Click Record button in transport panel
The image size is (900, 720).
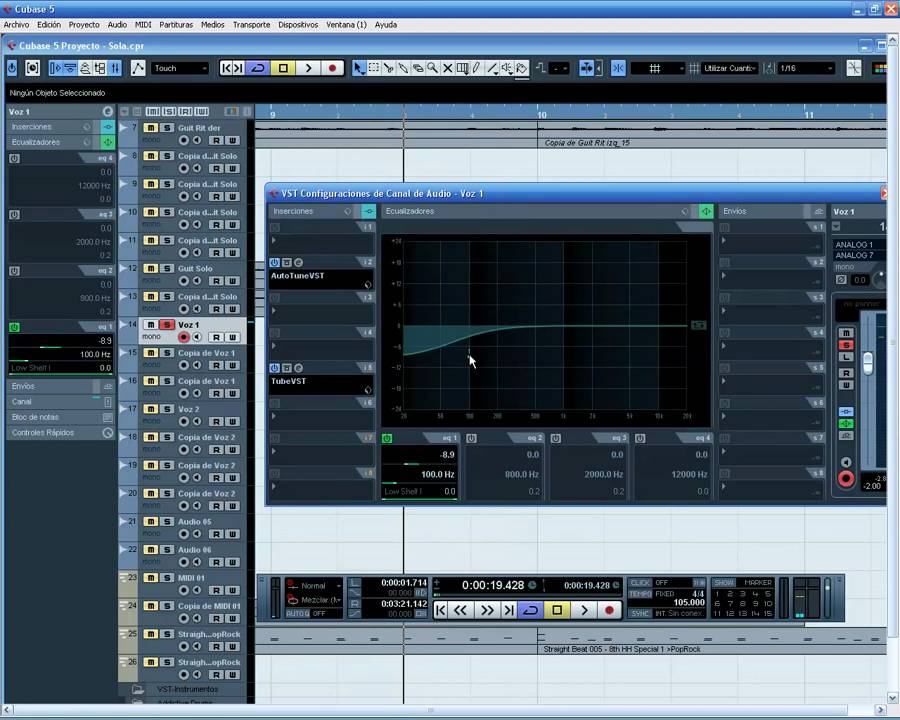[x=610, y=610]
